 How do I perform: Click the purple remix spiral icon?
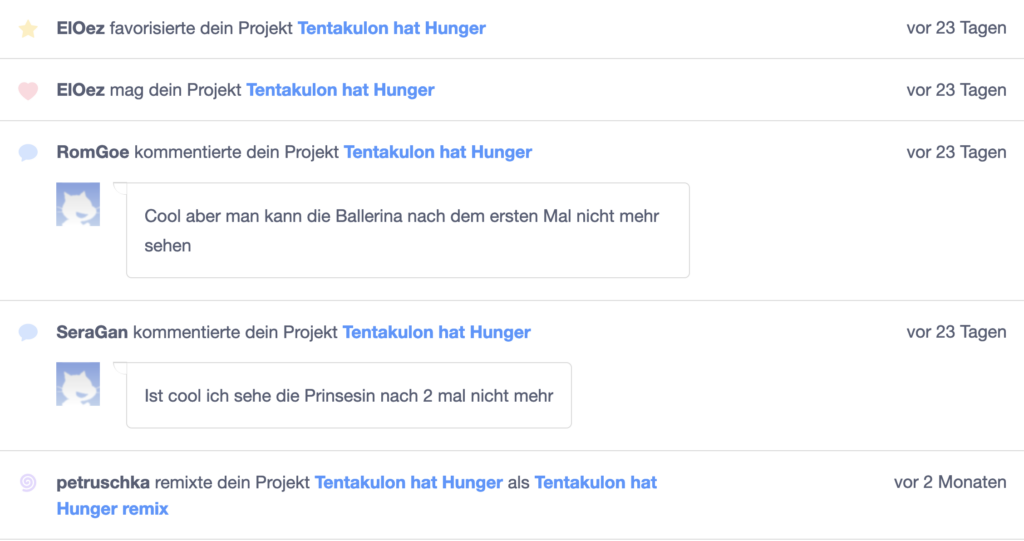click(x=28, y=482)
